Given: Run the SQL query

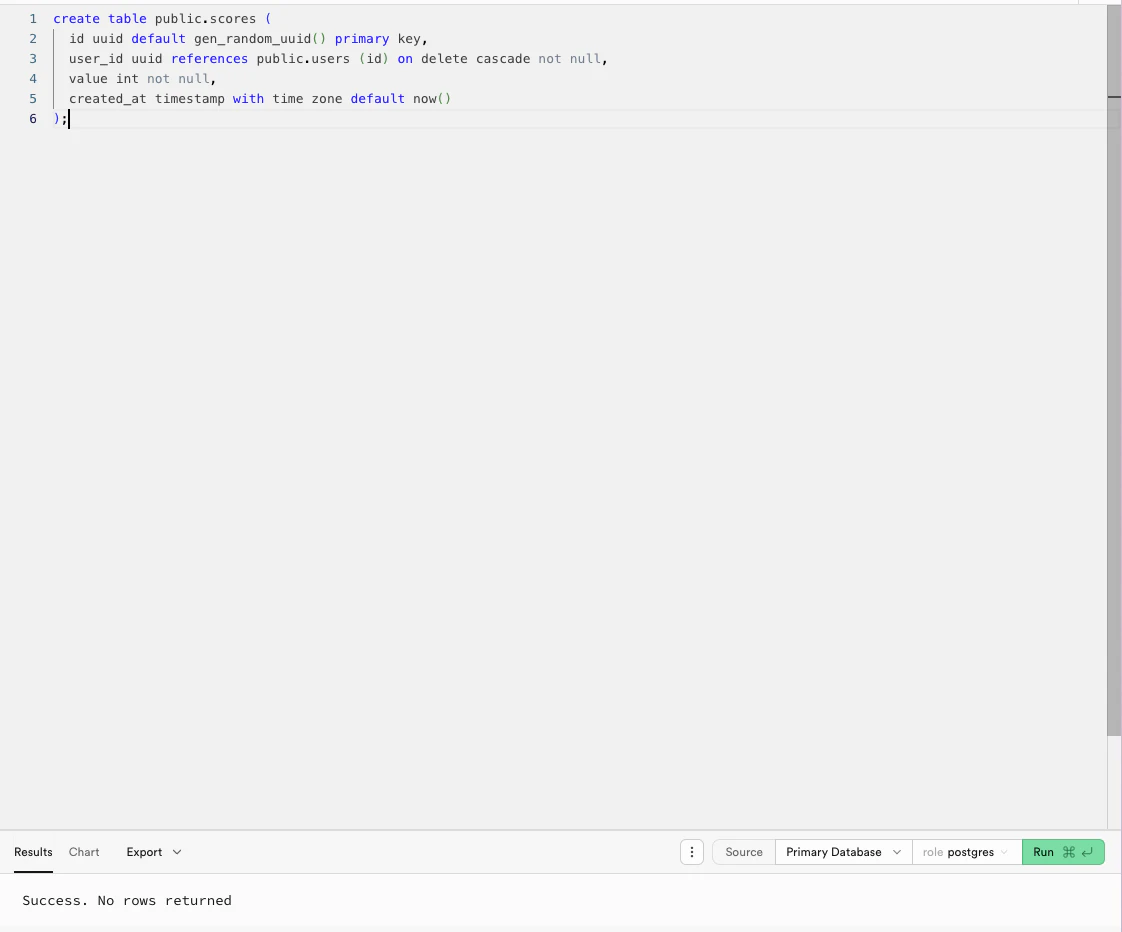Looking at the screenshot, I should tap(1063, 852).
